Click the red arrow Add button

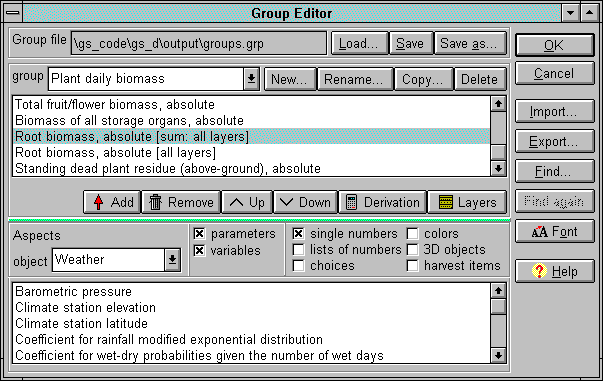(112, 202)
